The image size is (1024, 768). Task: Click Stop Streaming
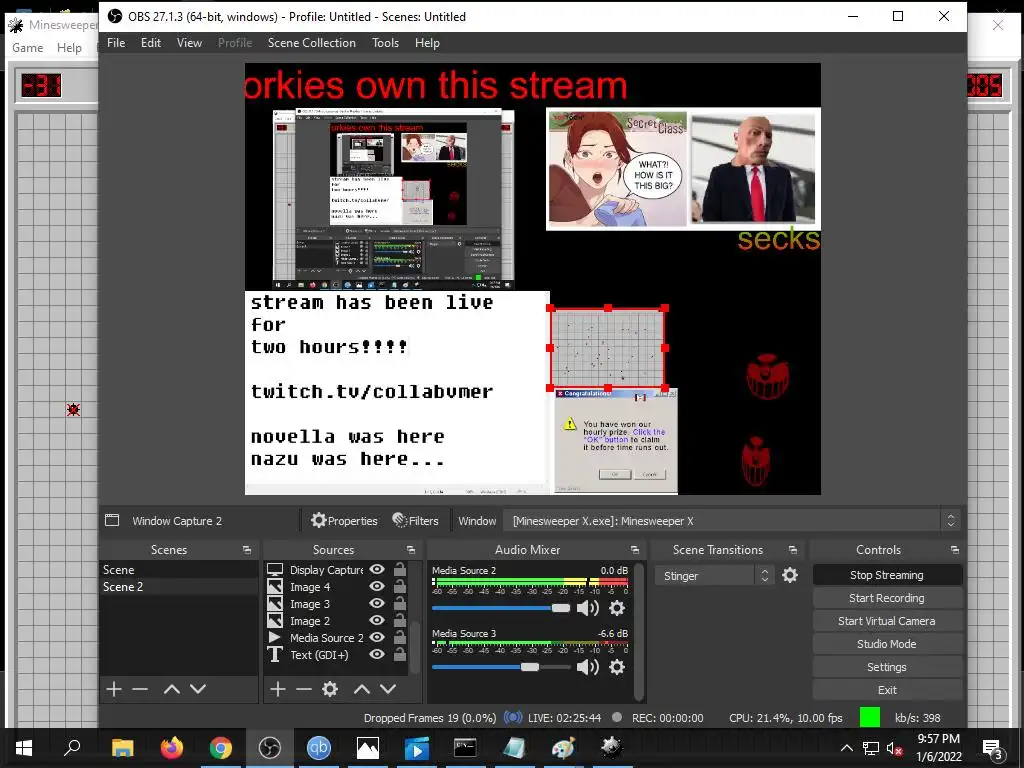coord(888,575)
